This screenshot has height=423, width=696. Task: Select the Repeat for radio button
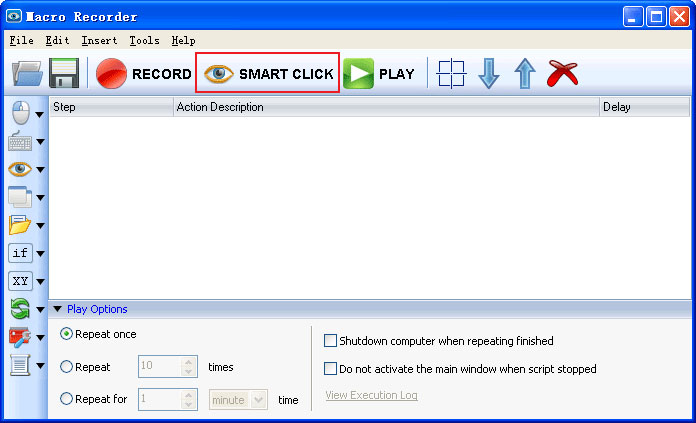(66, 399)
